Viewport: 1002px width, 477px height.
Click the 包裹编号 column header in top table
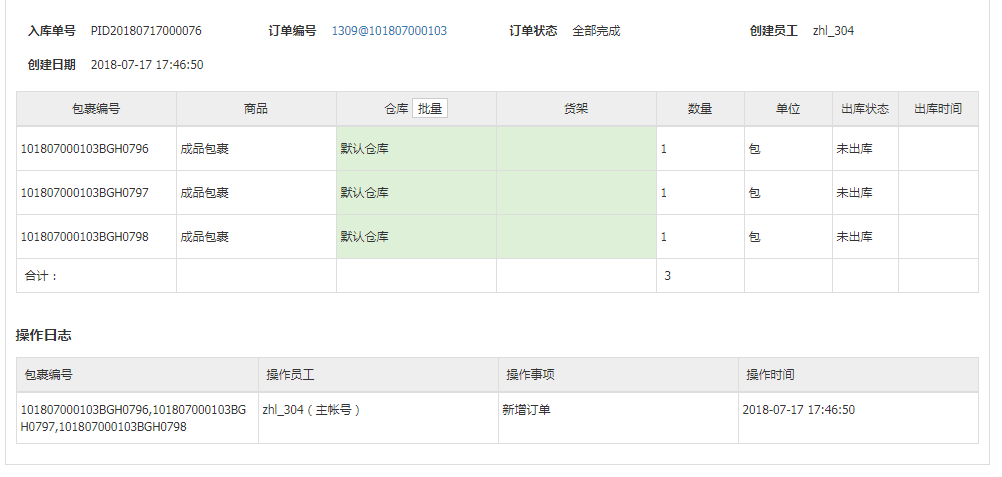(x=96, y=109)
